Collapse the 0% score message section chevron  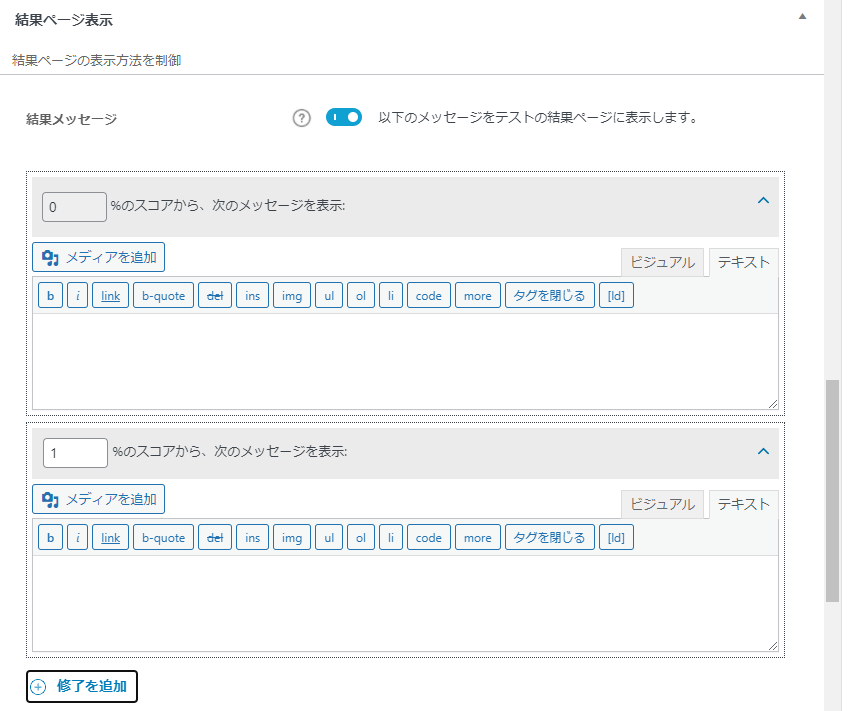click(x=763, y=200)
